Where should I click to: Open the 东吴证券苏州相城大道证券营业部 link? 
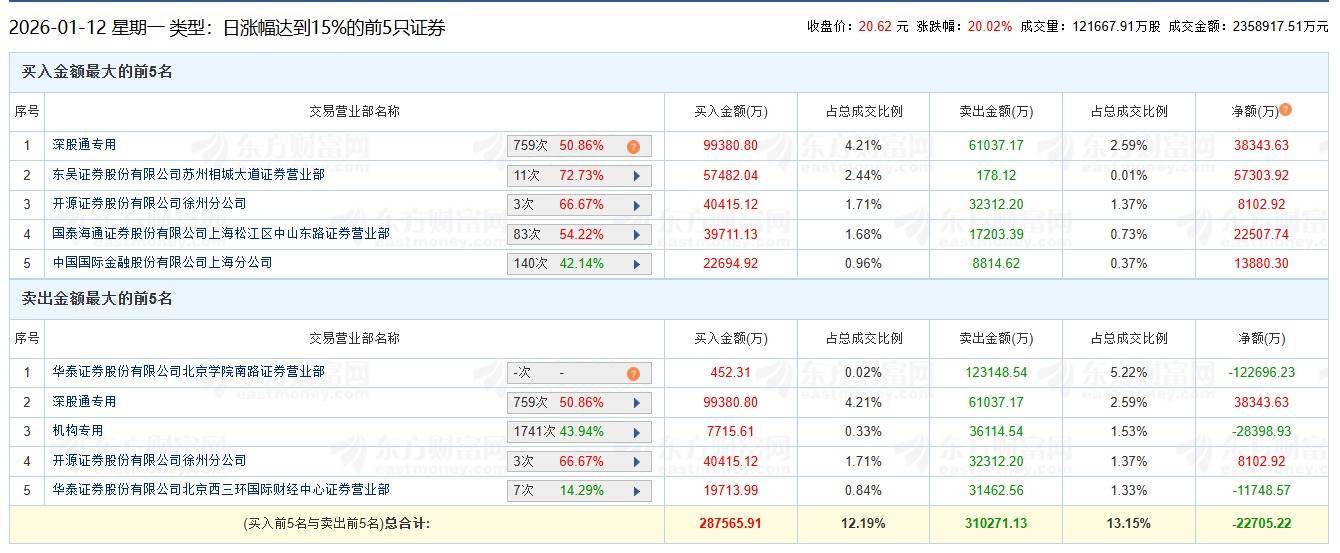tap(188, 175)
